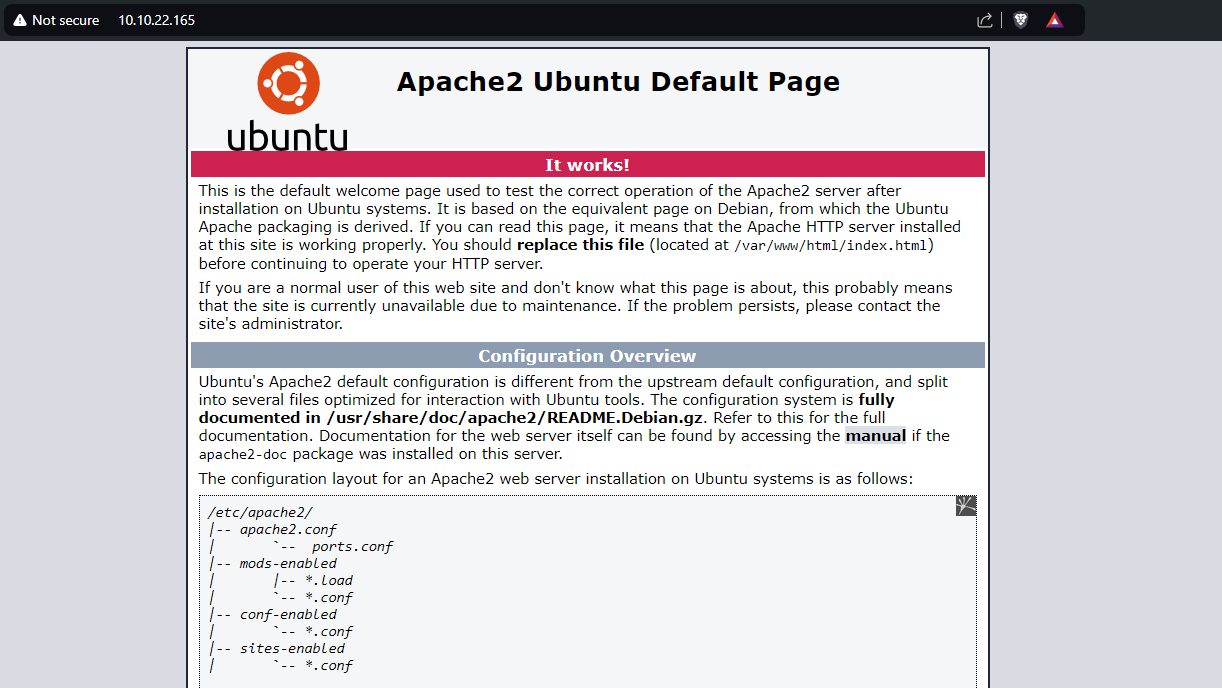Click the bold 'replace this file' text
This screenshot has height=688, width=1222.
pyautogui.click(x=580, y=245)
